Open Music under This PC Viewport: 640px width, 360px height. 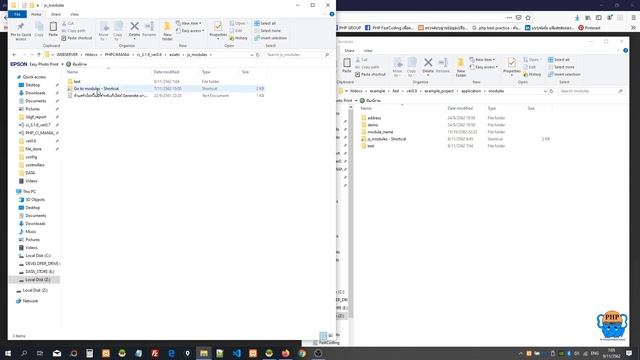tap(31, 231)
